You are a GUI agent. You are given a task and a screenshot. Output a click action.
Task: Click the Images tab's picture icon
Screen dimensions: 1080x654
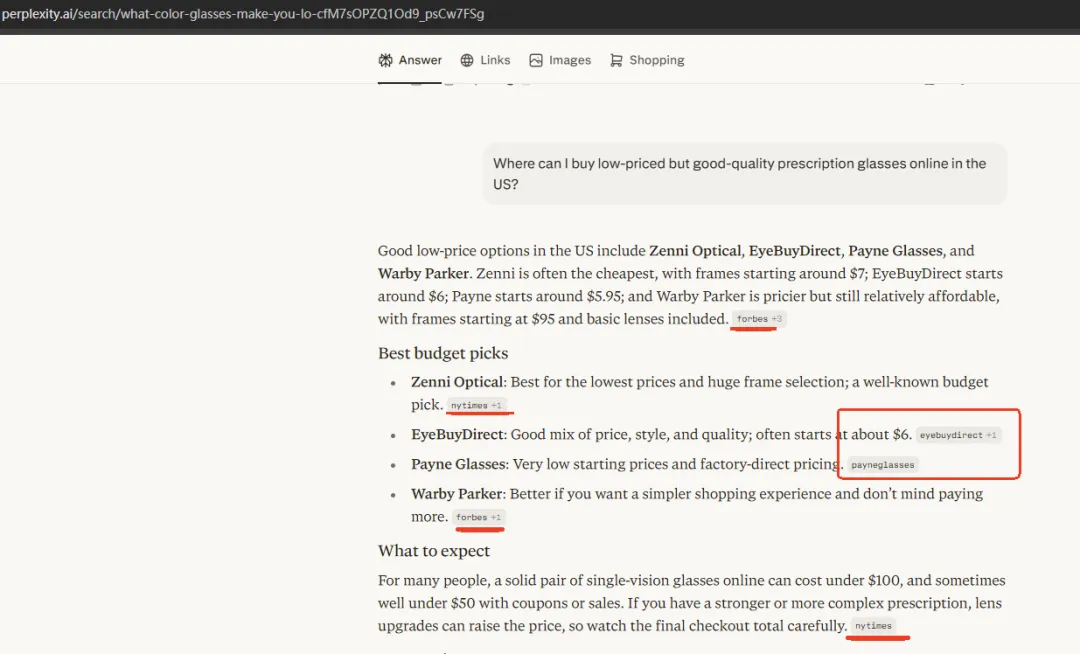536,60
